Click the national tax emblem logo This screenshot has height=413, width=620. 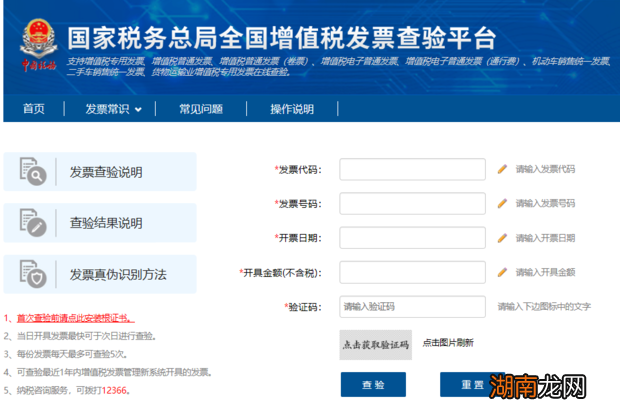39,44
